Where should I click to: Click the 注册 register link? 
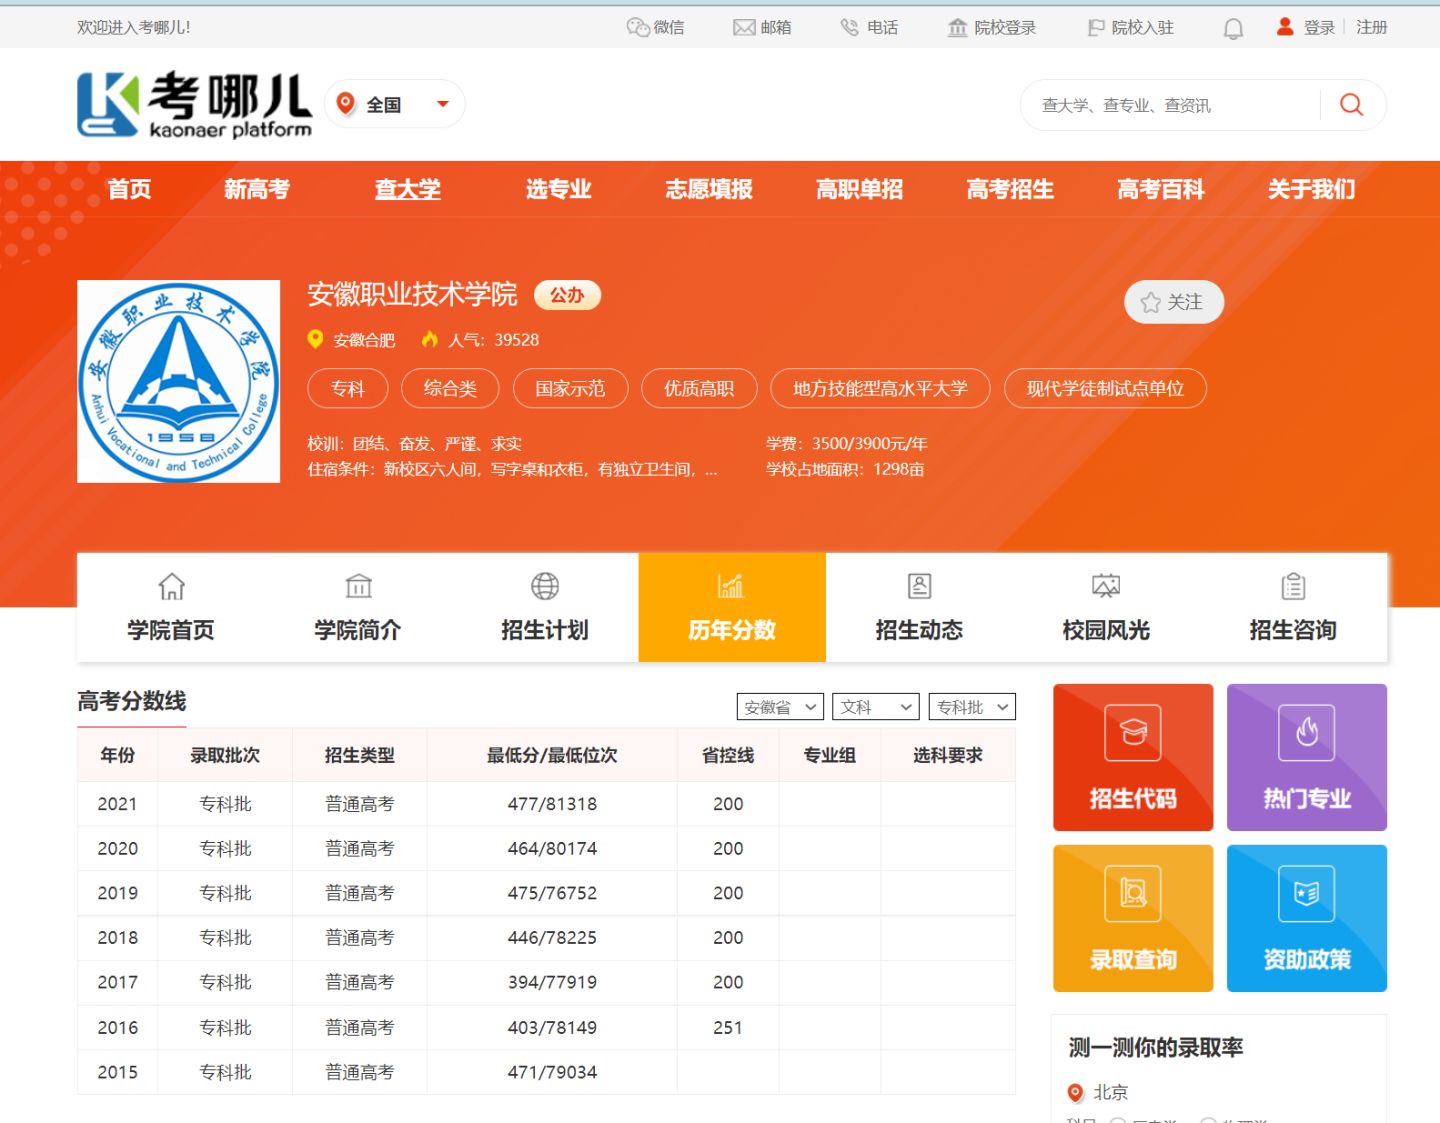click(x=1372, y=28)
